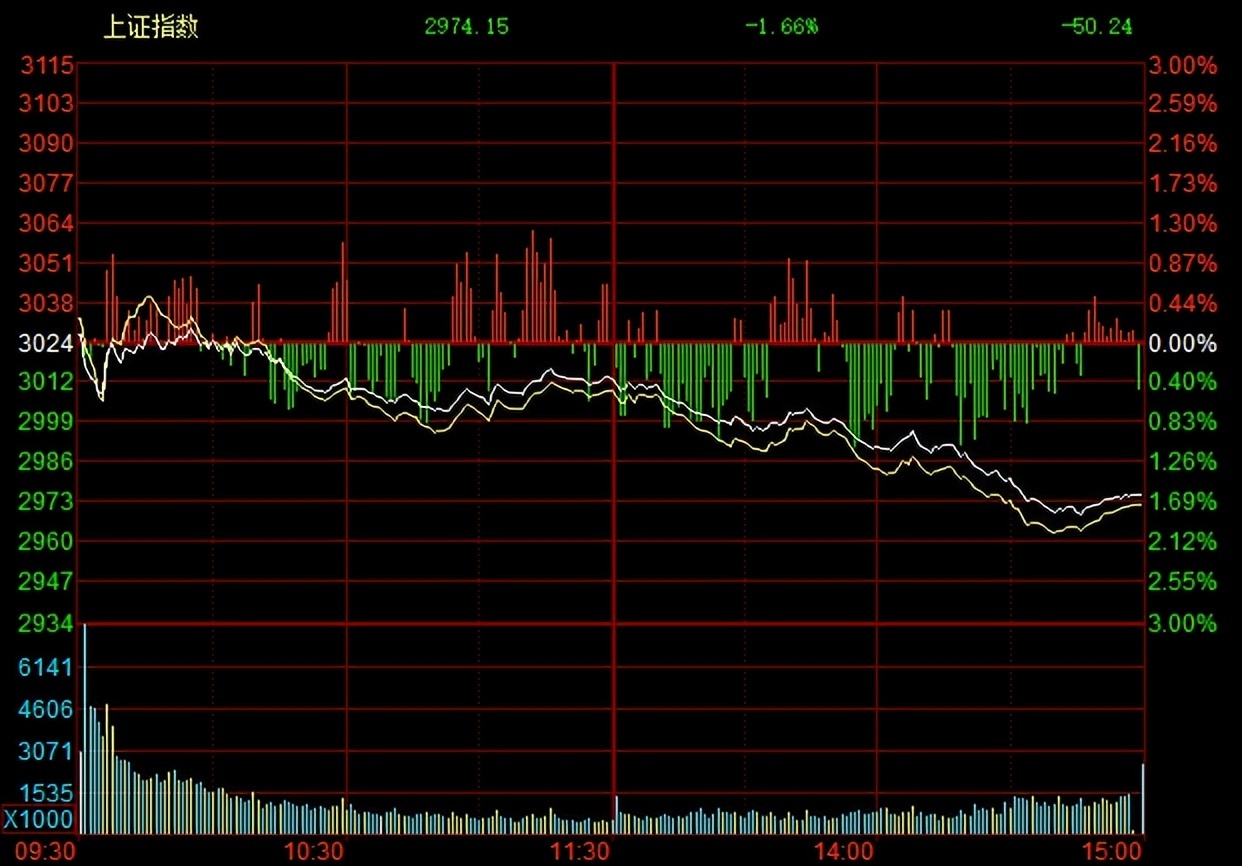Click the 10:30 time axis label
The width and height of the screenshot is (1242, 866).
tap(314, 852)
